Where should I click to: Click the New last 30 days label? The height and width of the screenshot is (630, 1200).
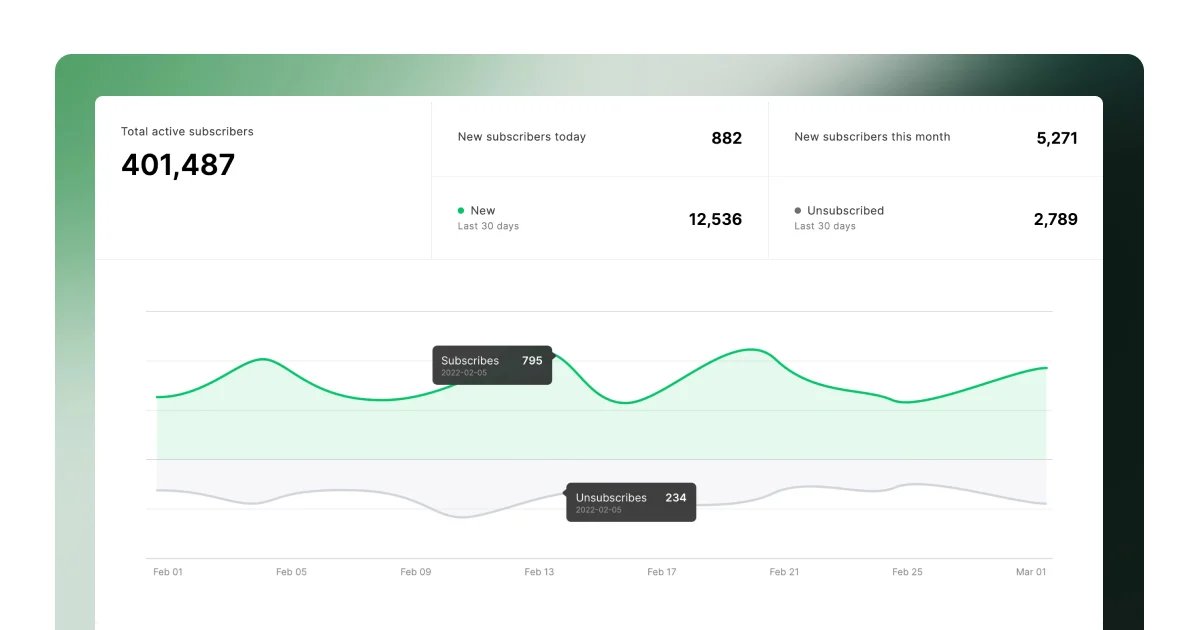[488, 218]
